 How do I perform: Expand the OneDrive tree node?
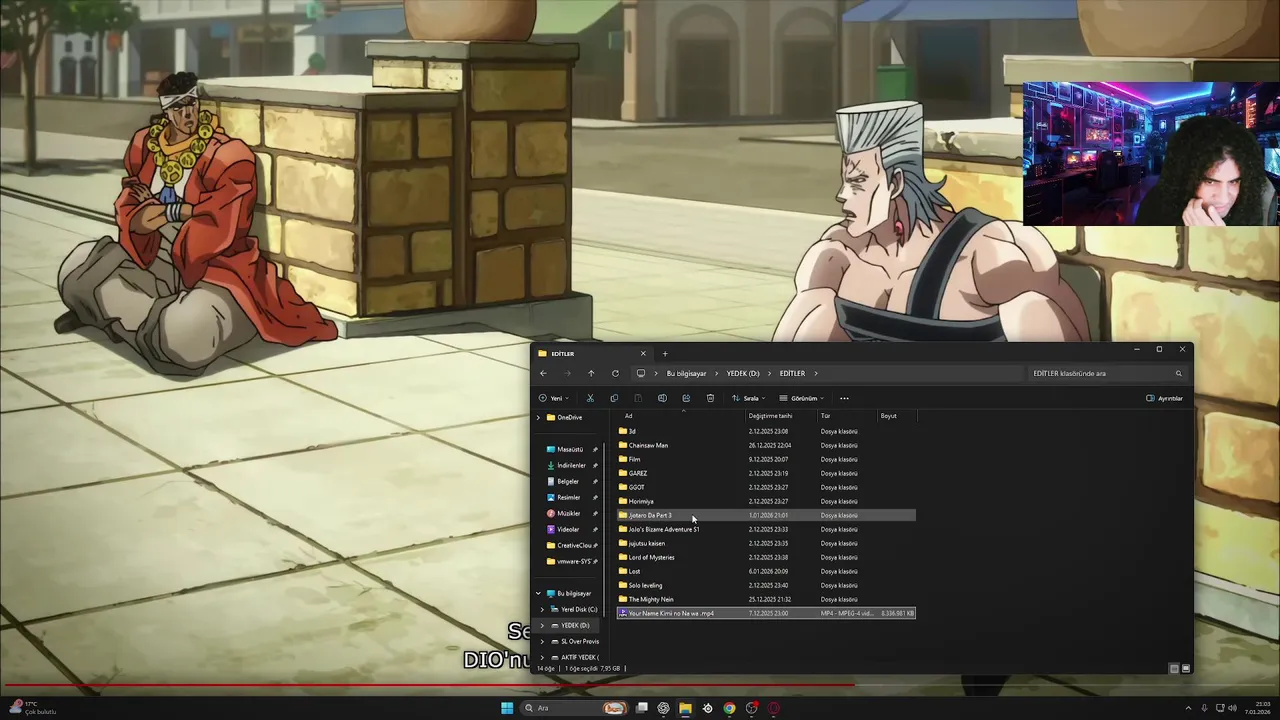point(538,417)
